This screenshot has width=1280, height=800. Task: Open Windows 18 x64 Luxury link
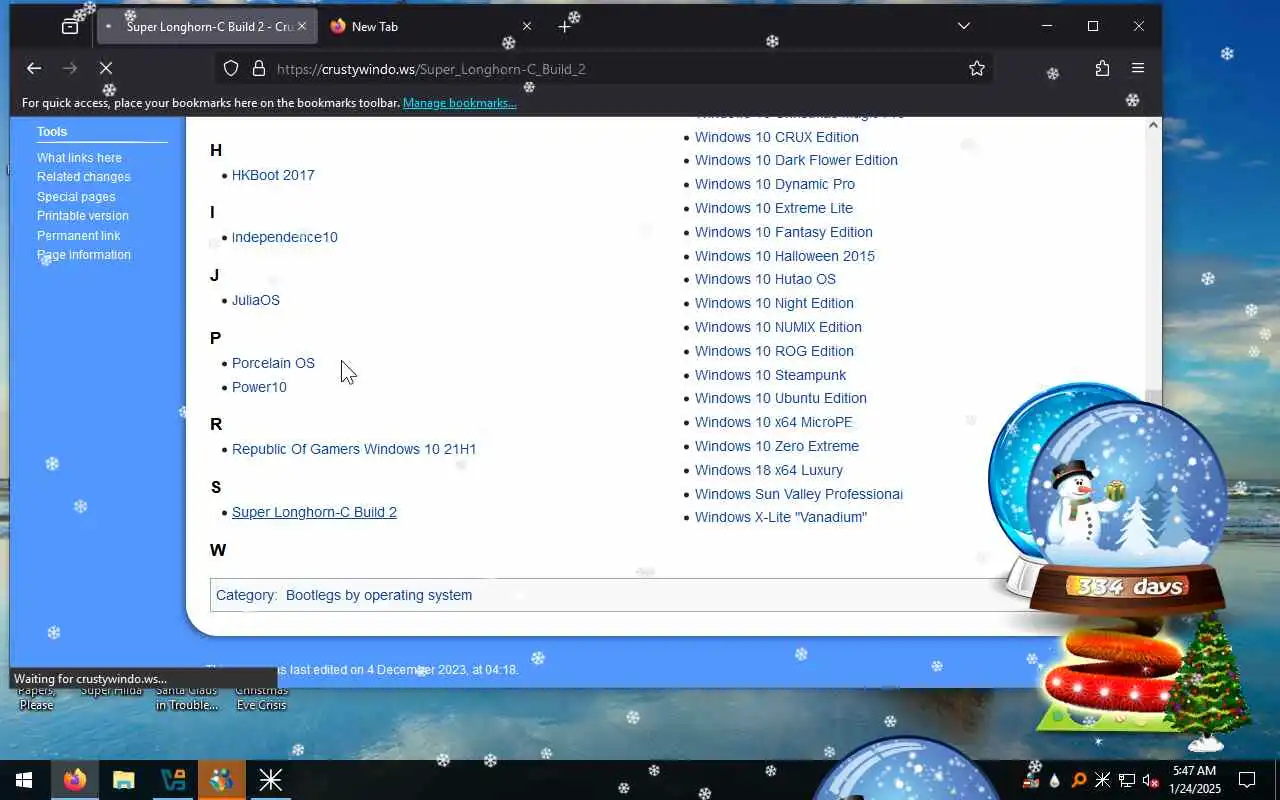[x=769, y=470]
